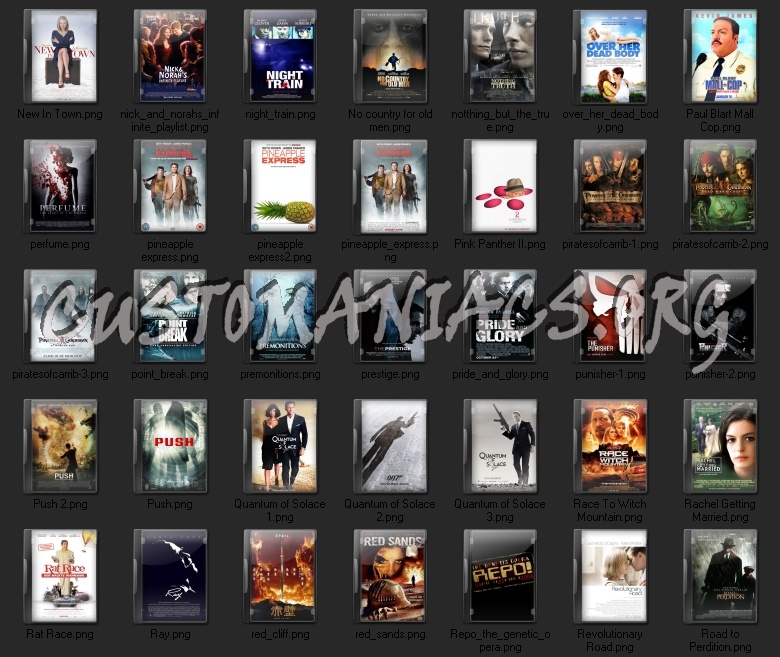The image size is (780, 657).
Task: Select the red-lettered PUSH cover icon
Action: pos(170,446)
